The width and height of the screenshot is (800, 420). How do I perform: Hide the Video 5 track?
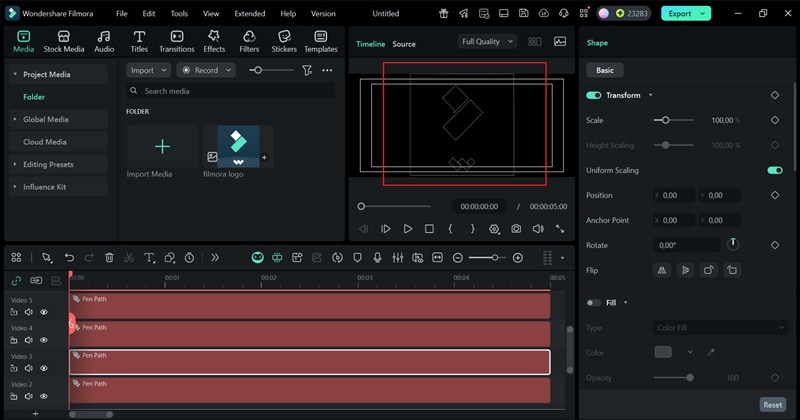click(44, 312)
